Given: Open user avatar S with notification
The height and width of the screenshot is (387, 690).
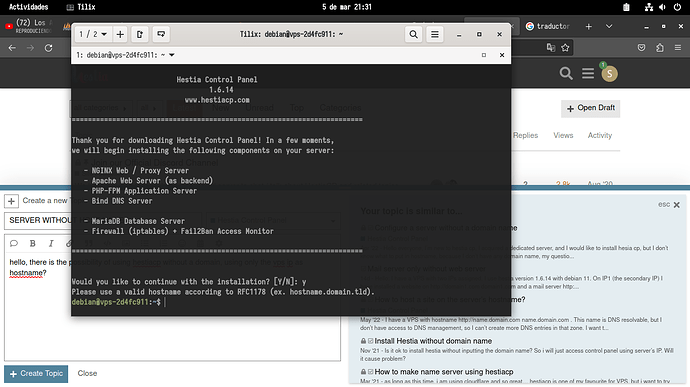Looking at the screenshot, I should coord(609,73).
